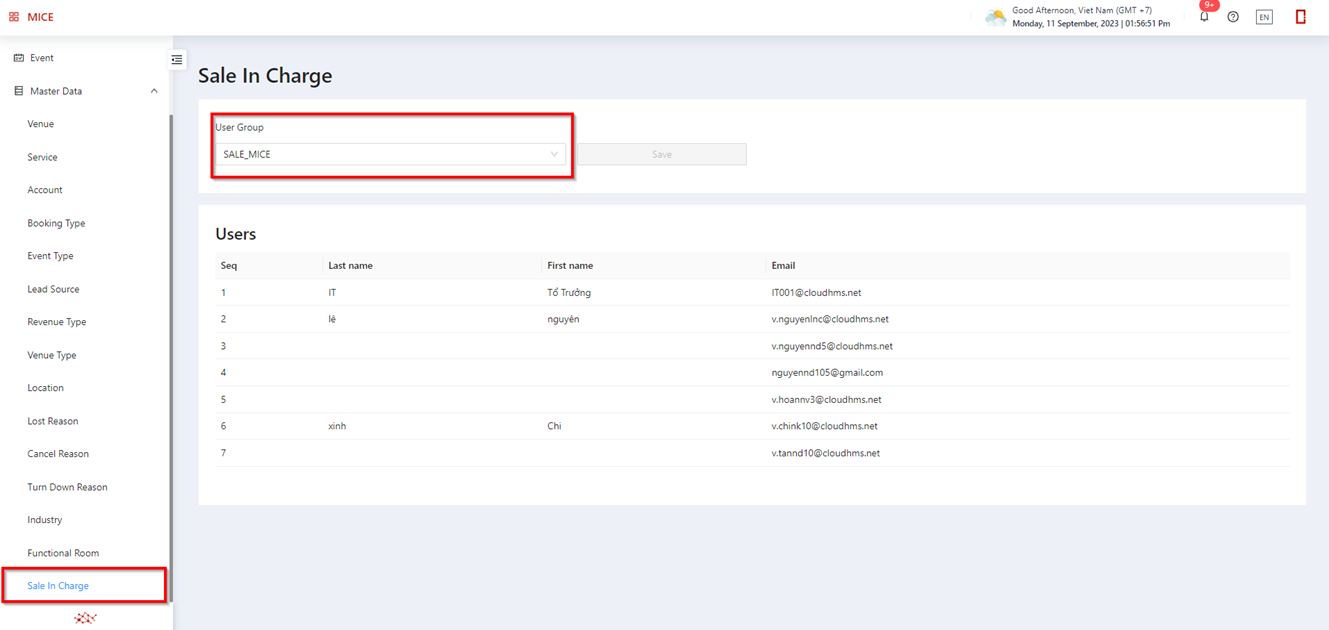The image size is (1329, 630).
Task: Click the Event calendar icon in sidebar
Action: (18, 58)
